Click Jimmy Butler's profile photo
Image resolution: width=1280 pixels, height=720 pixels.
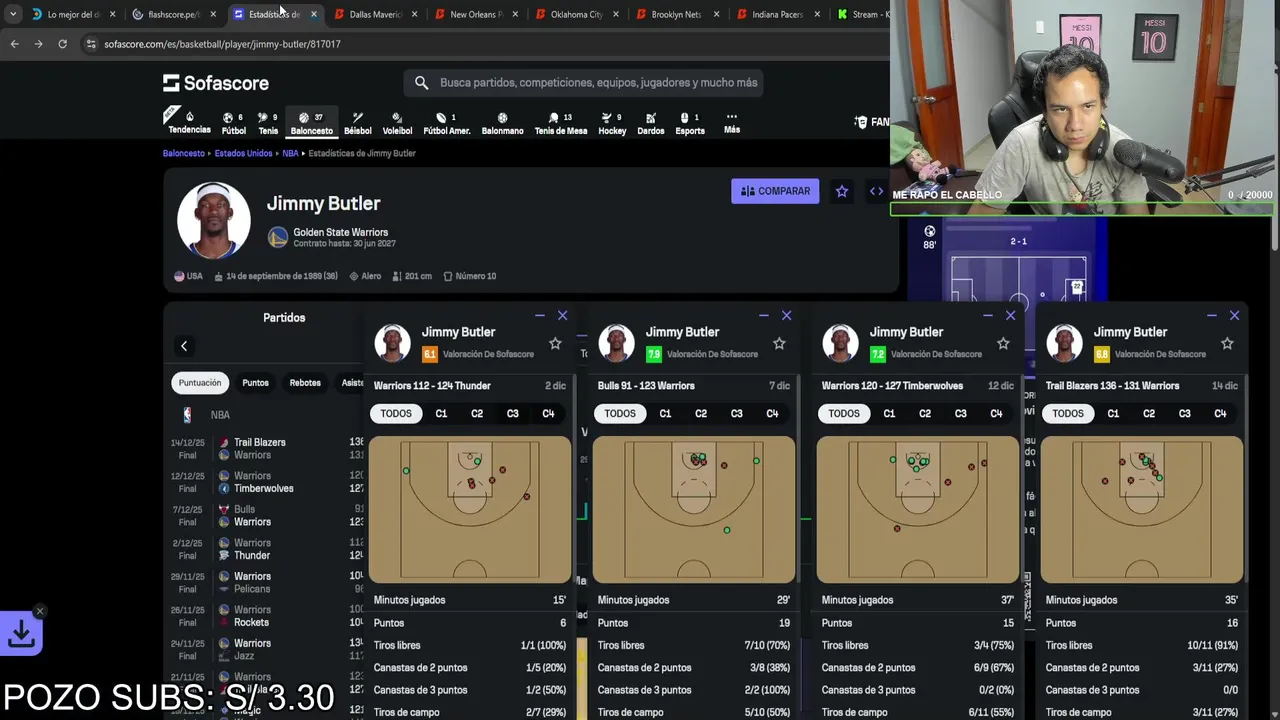pos(213,220)
